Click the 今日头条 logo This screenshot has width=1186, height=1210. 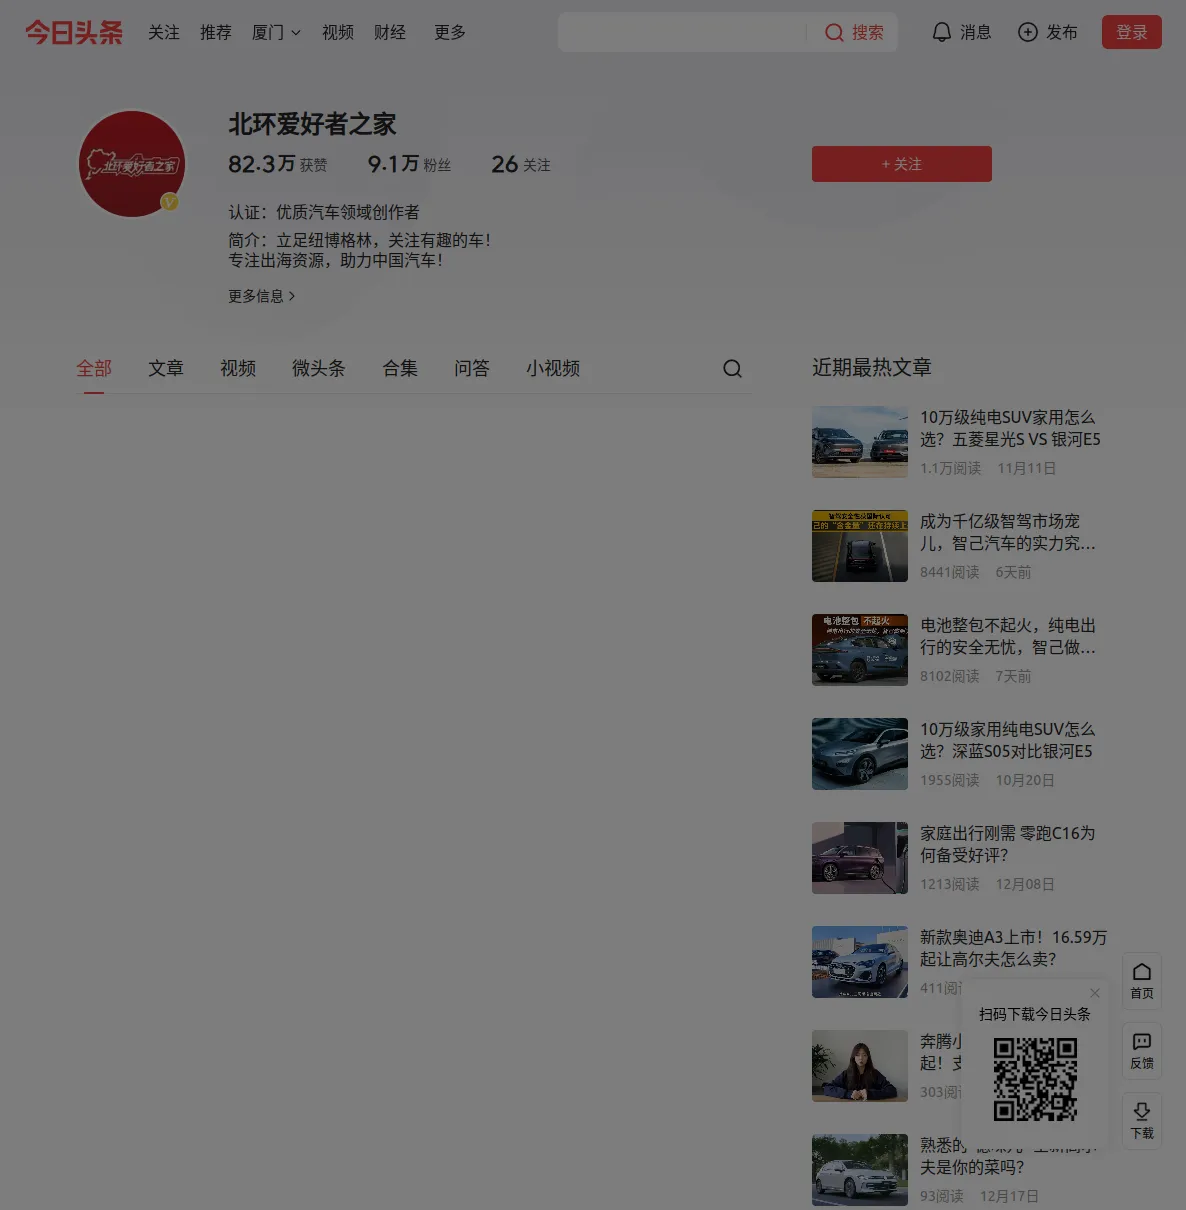point(74,32)
